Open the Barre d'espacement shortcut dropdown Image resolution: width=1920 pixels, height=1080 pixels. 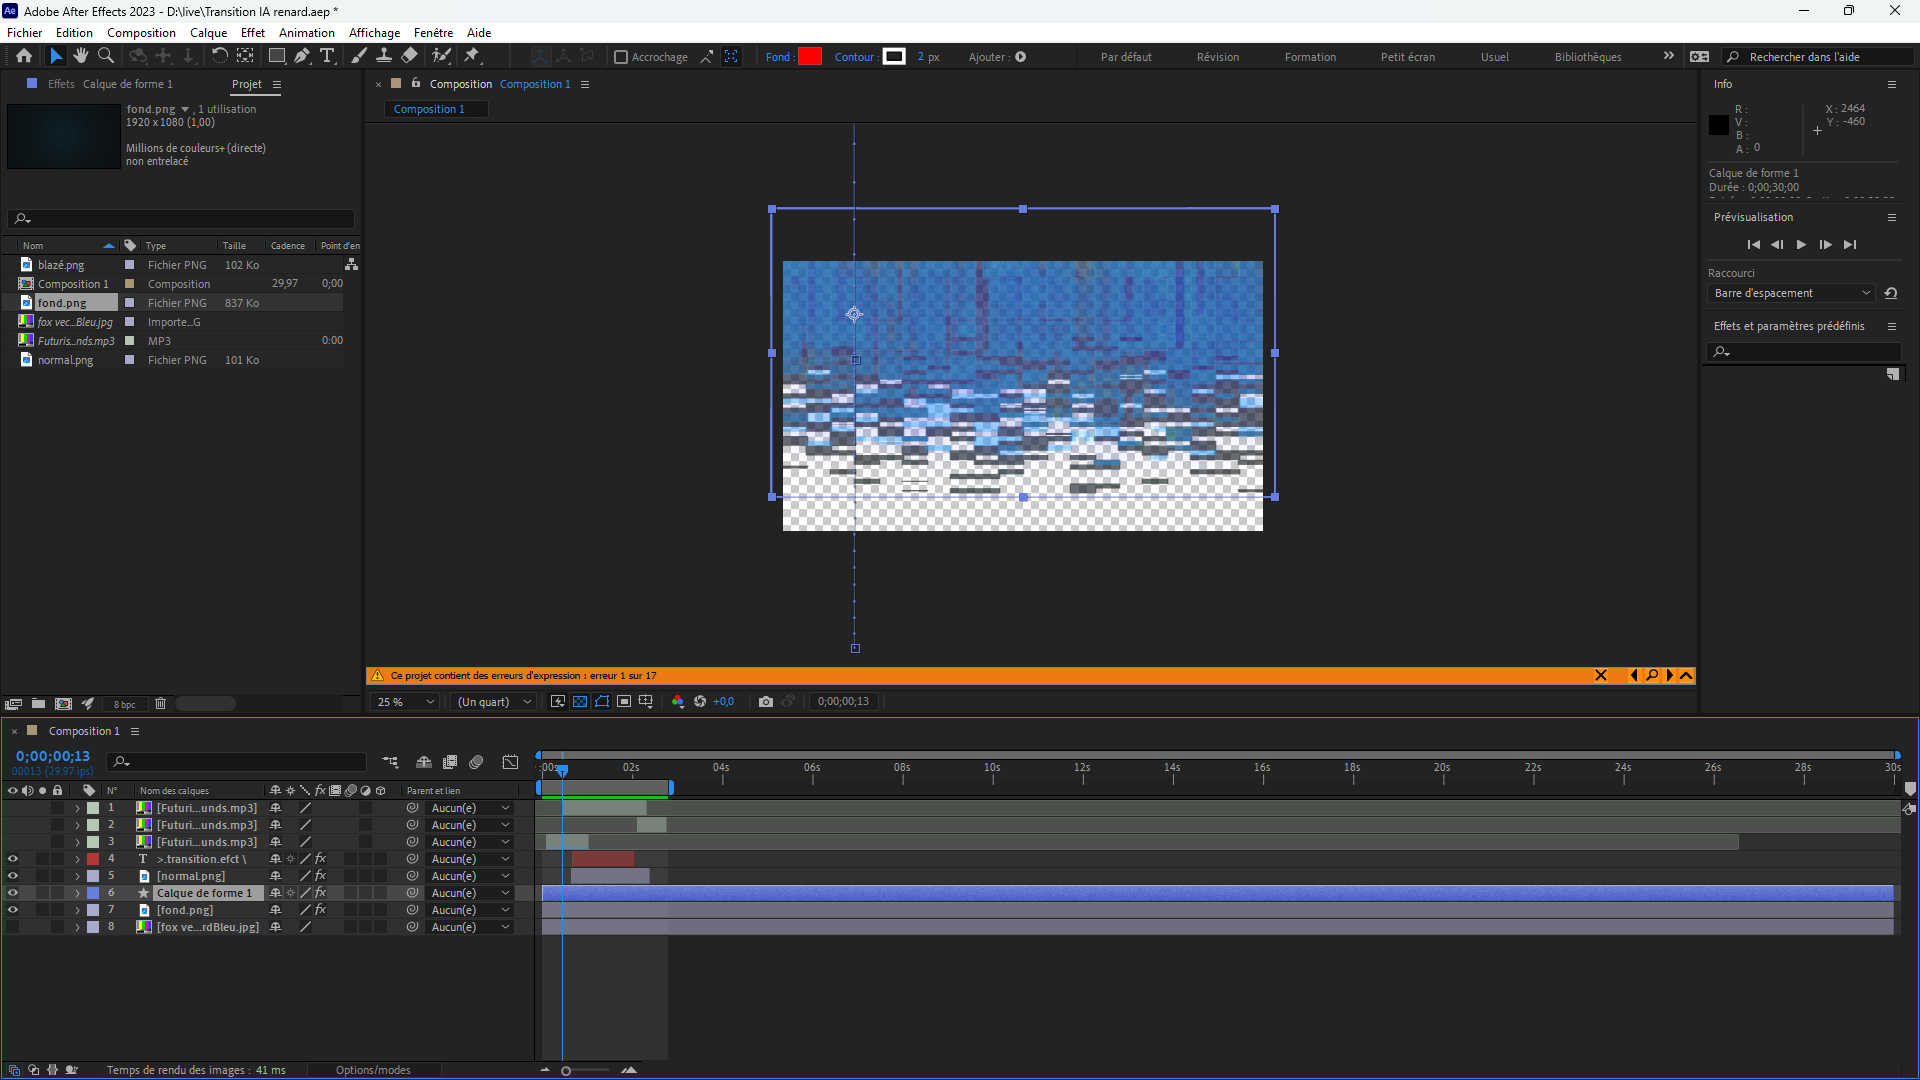pos(1790,293)
